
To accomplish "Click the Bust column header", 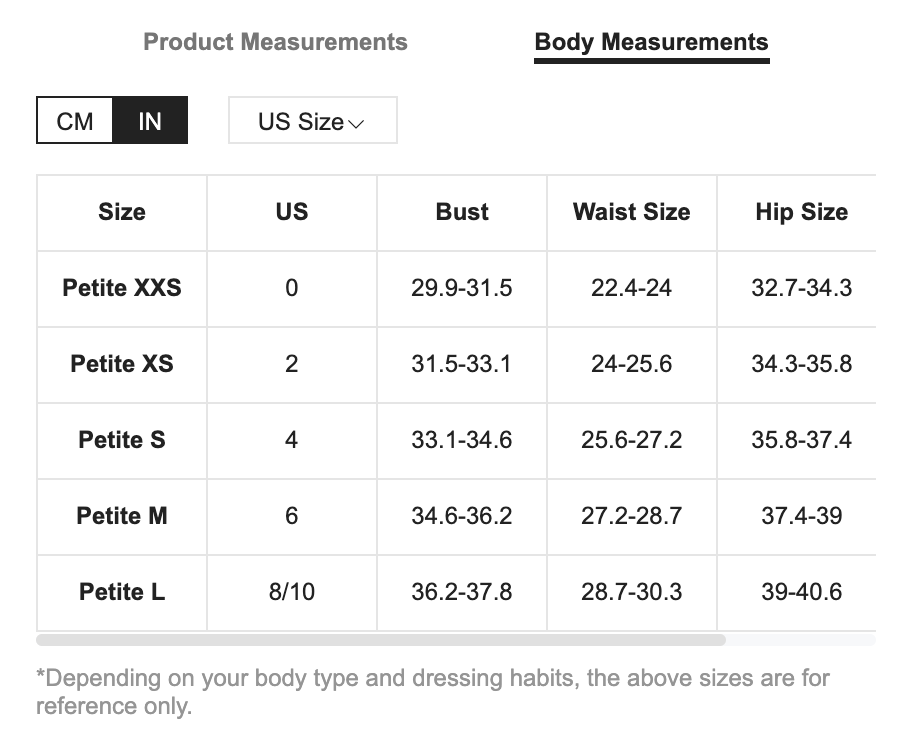I will [462, 212].
